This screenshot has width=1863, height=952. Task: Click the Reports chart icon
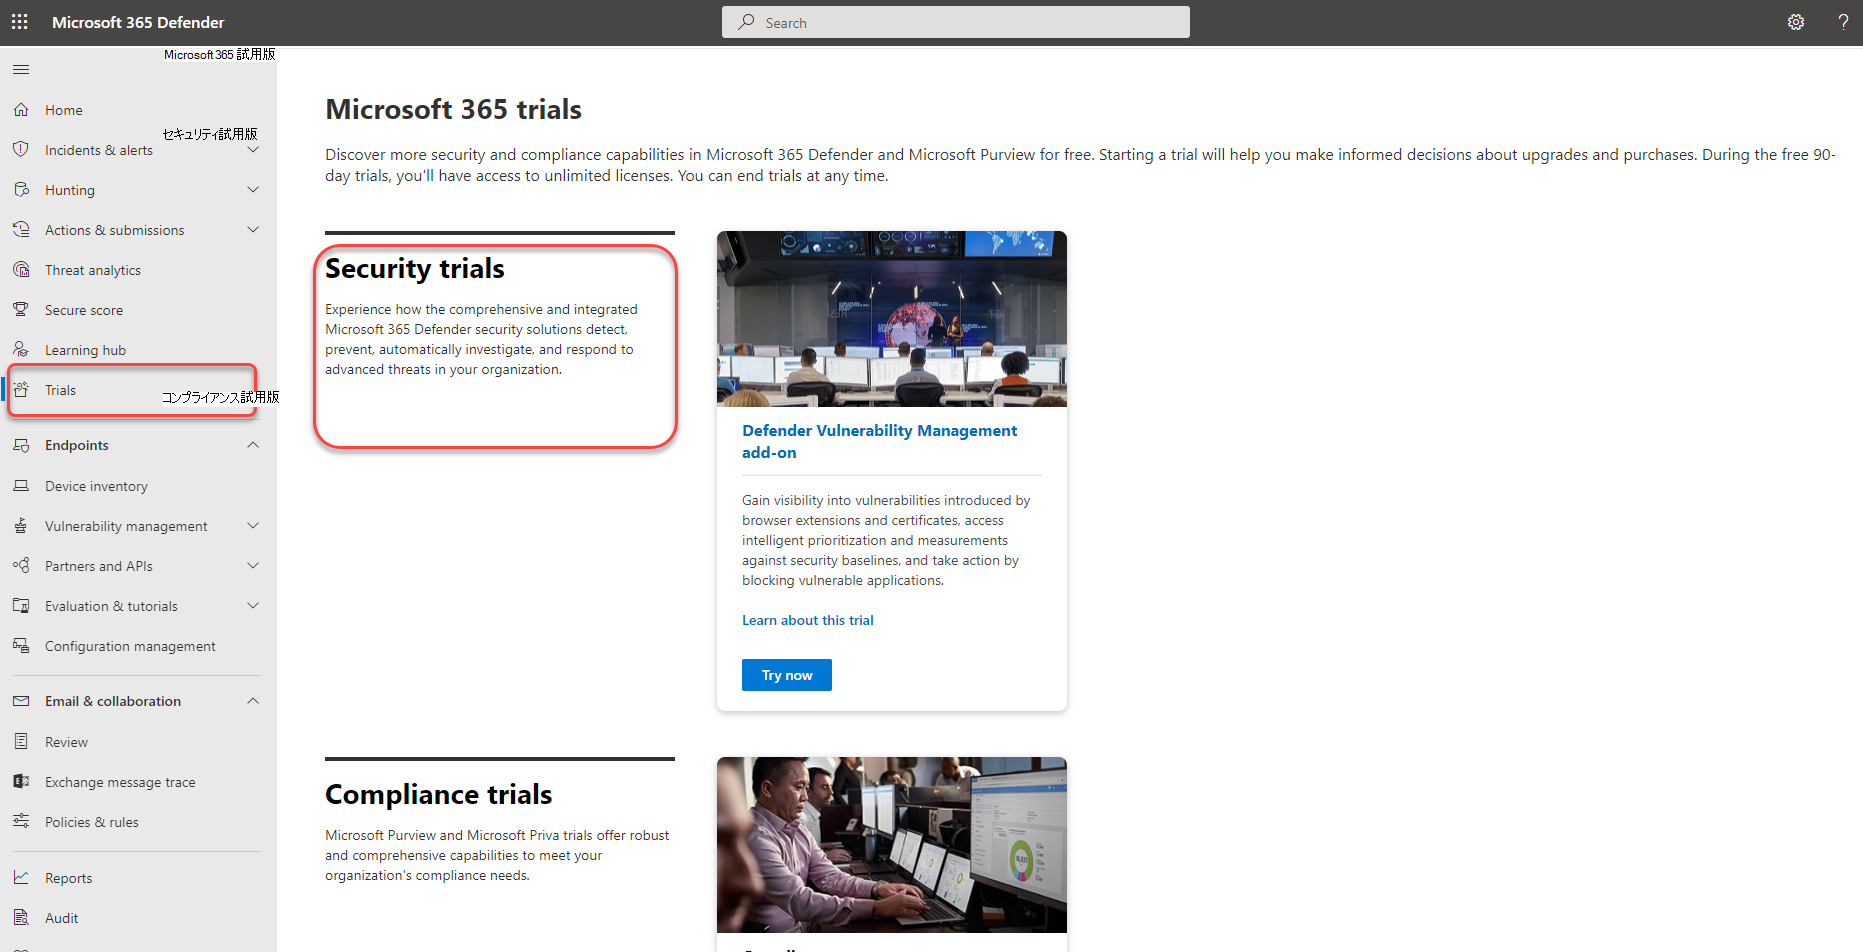21,878
